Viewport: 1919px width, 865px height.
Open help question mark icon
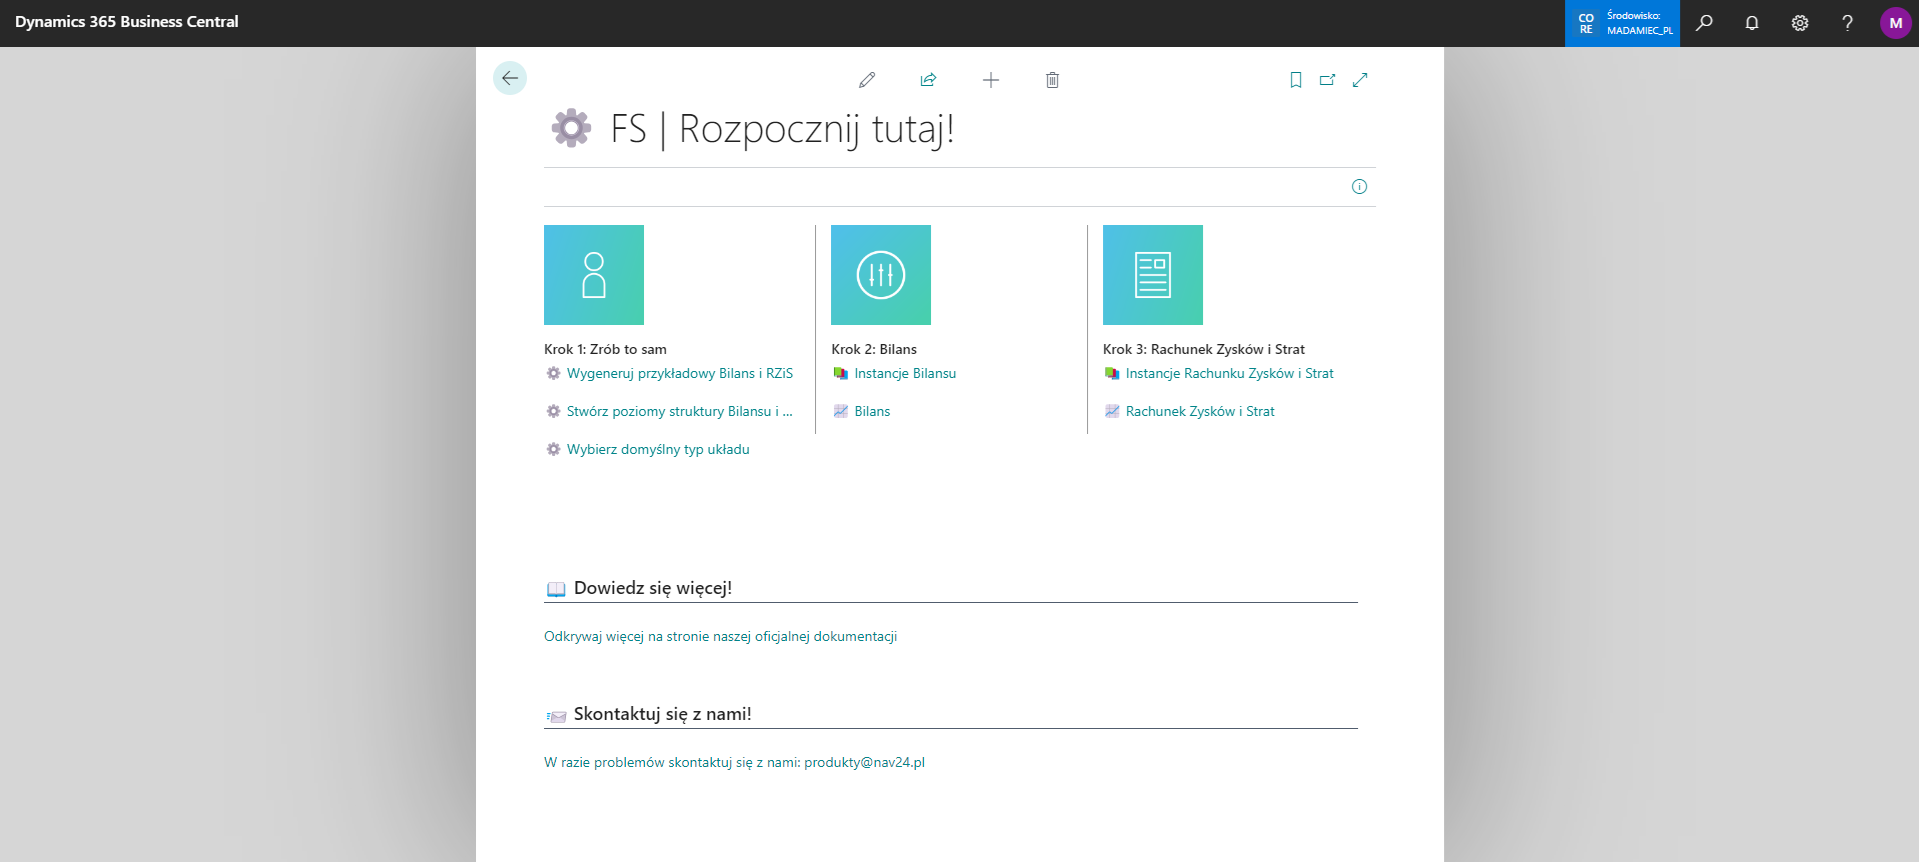(1847, 23)
